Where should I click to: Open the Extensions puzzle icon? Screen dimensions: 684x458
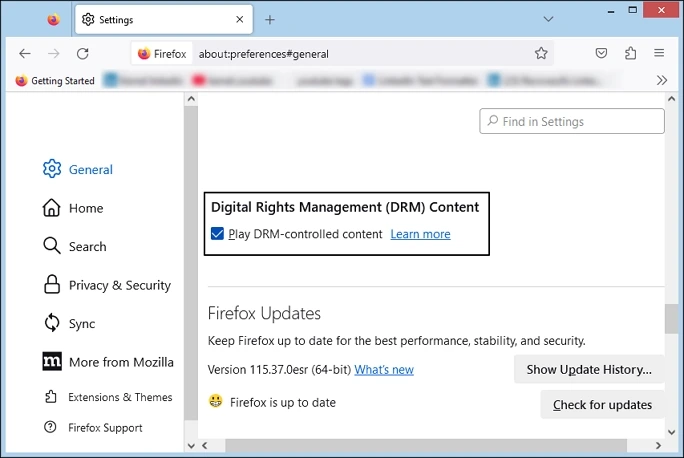tap(630, 53)
